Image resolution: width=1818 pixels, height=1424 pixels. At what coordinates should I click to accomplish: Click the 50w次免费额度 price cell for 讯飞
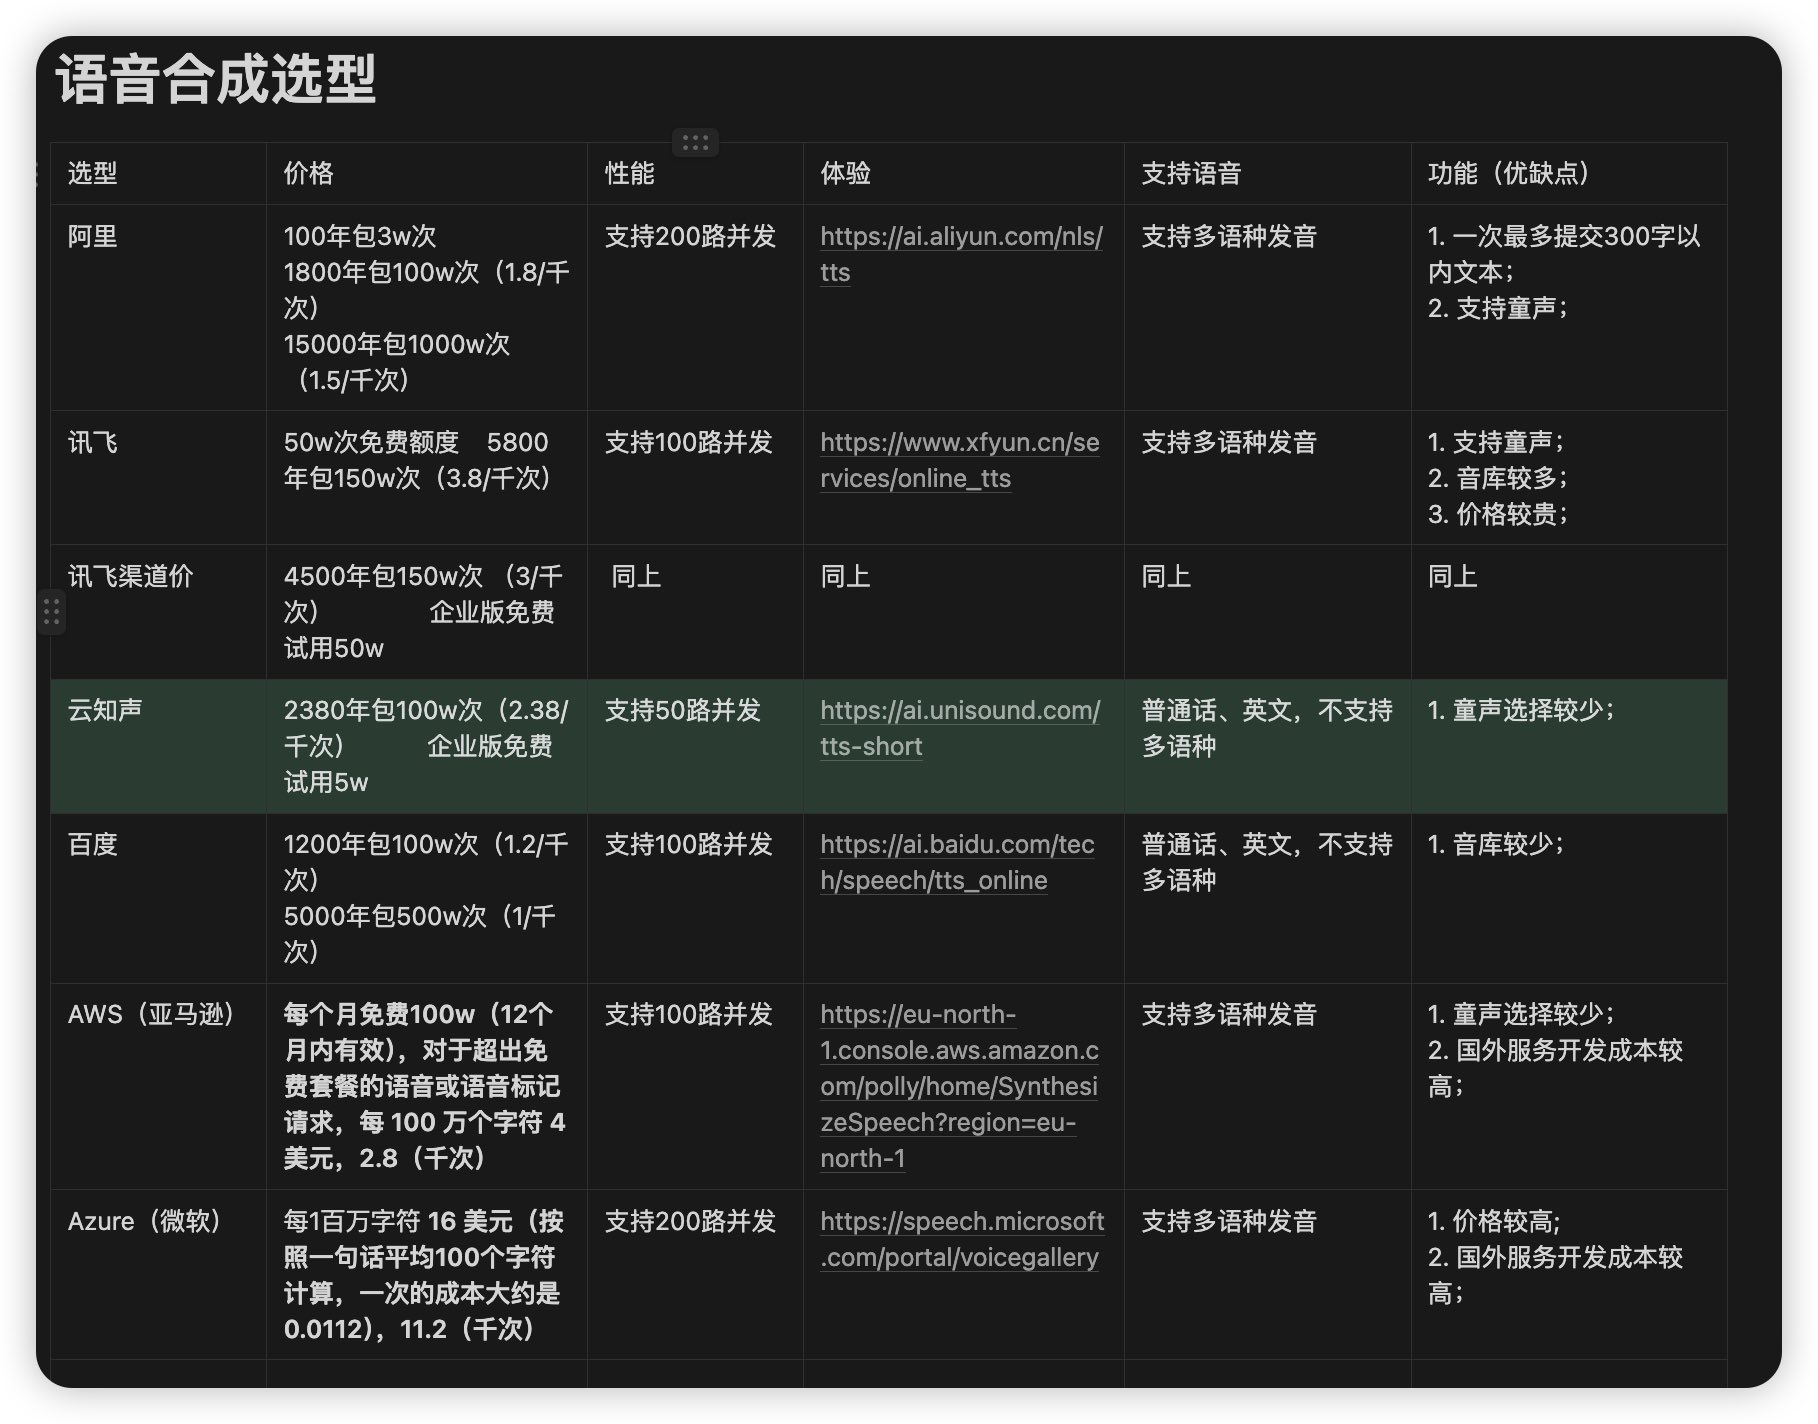click(426, 478)
